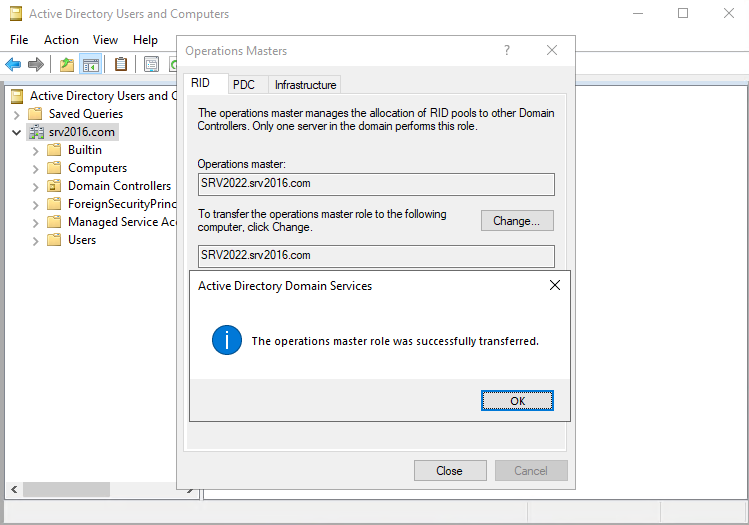
Task: Expand the Users container
Action: pos(35,241)
